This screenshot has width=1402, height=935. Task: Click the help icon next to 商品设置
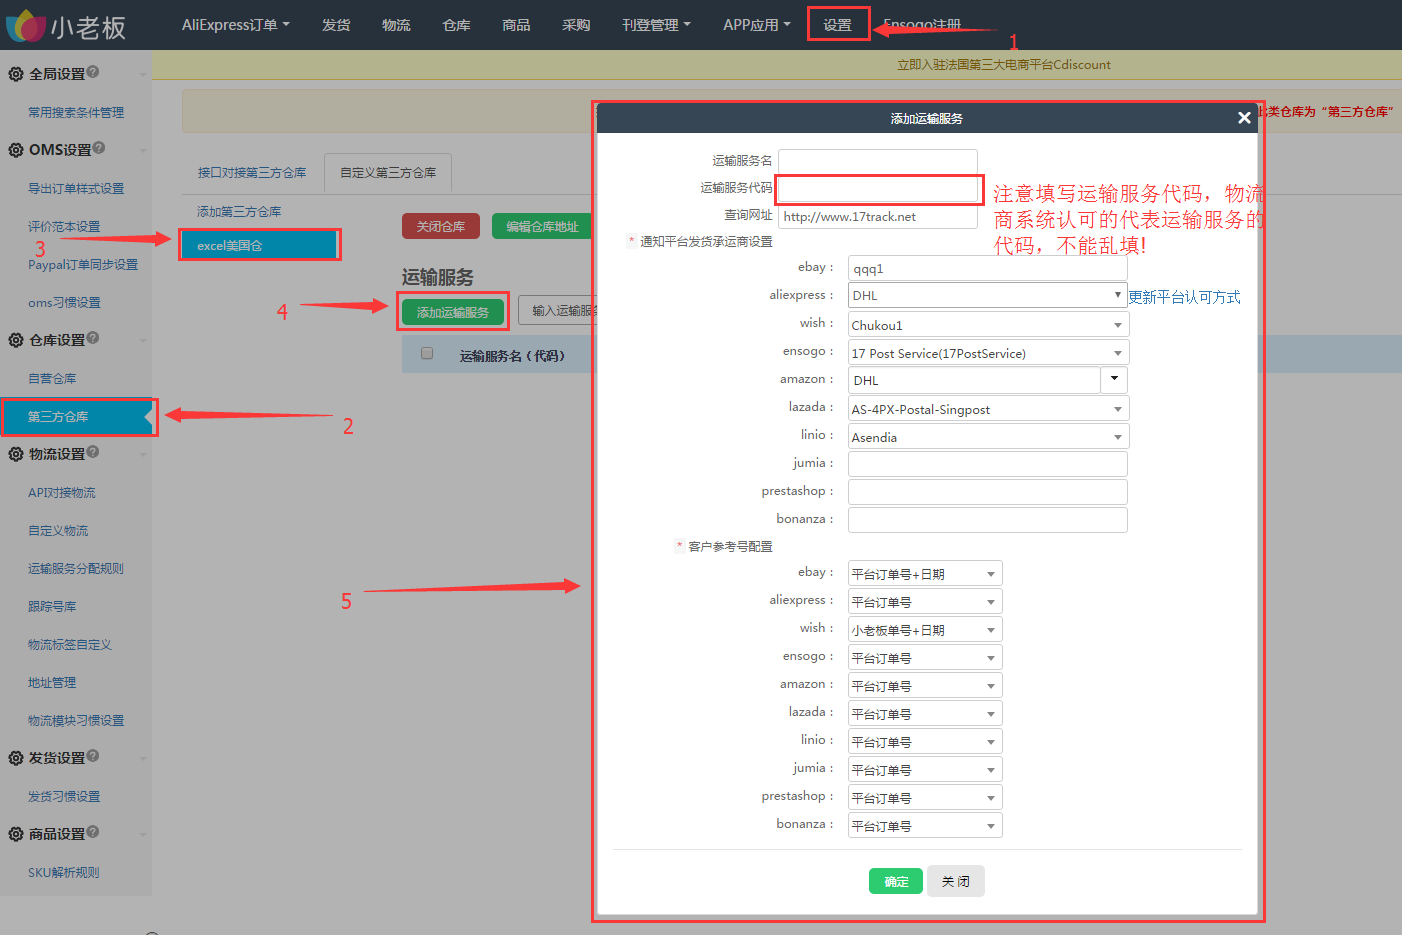pos(93,832)
